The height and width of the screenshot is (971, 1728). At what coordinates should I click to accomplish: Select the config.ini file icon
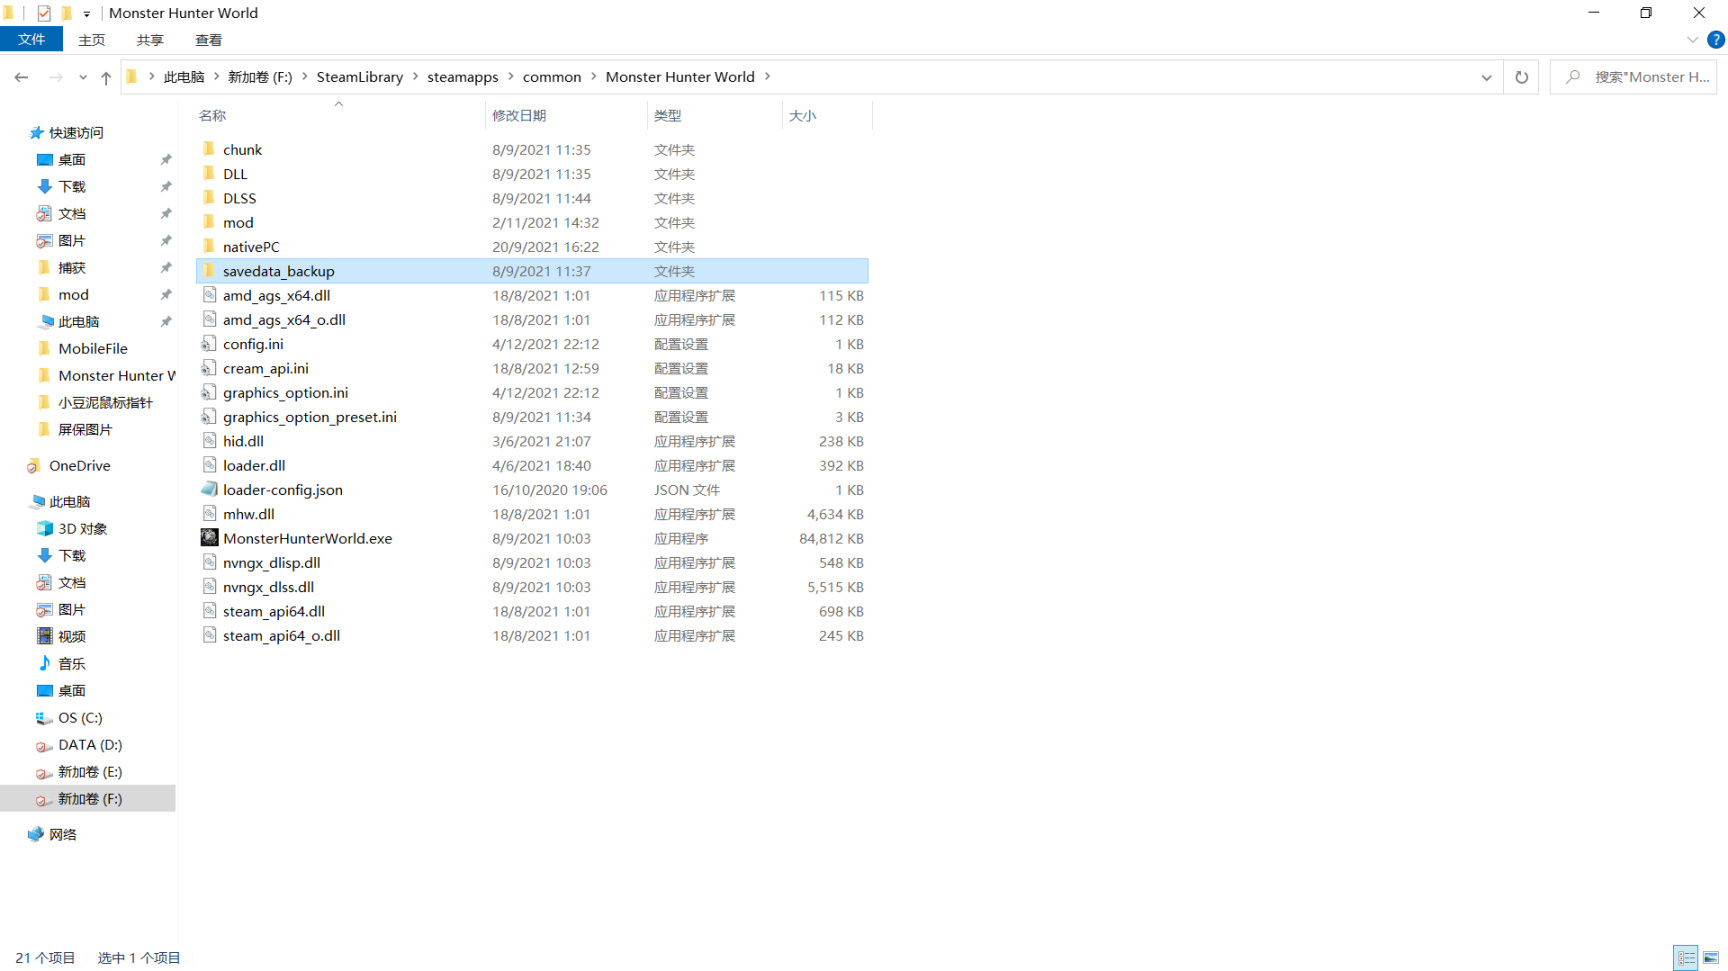(209, 344)
